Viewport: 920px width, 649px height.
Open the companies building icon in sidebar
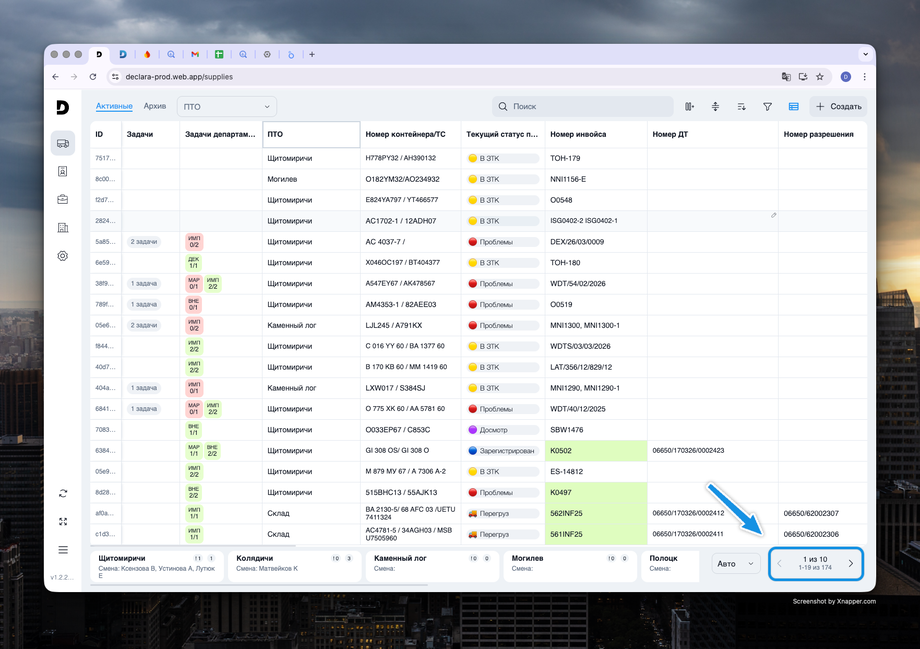click(63, 228)
